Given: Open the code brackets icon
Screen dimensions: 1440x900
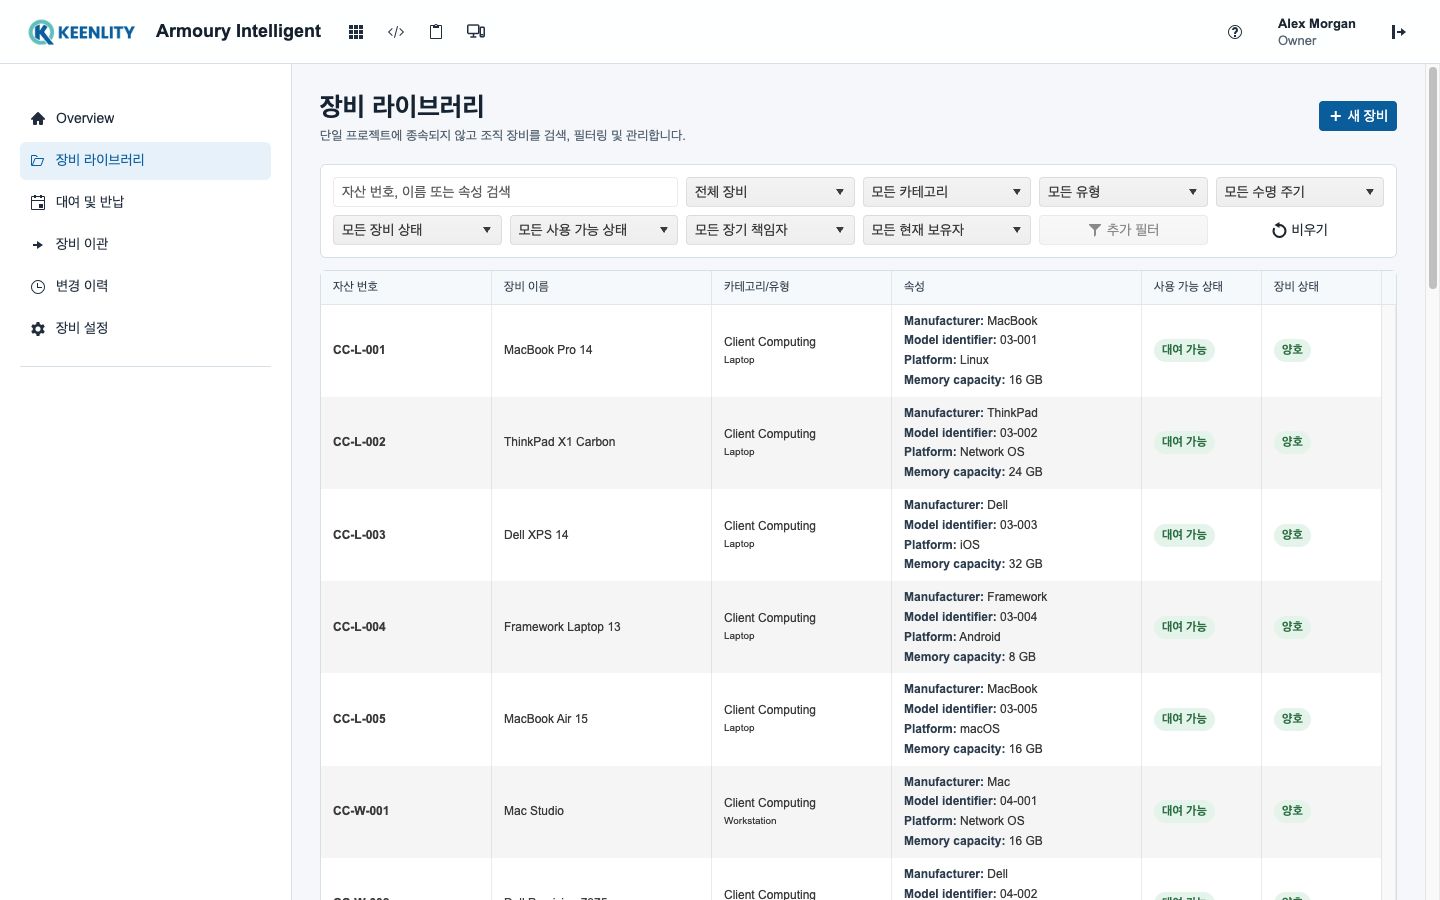Looking at the screenshot, I should click(x=396, y=32).
